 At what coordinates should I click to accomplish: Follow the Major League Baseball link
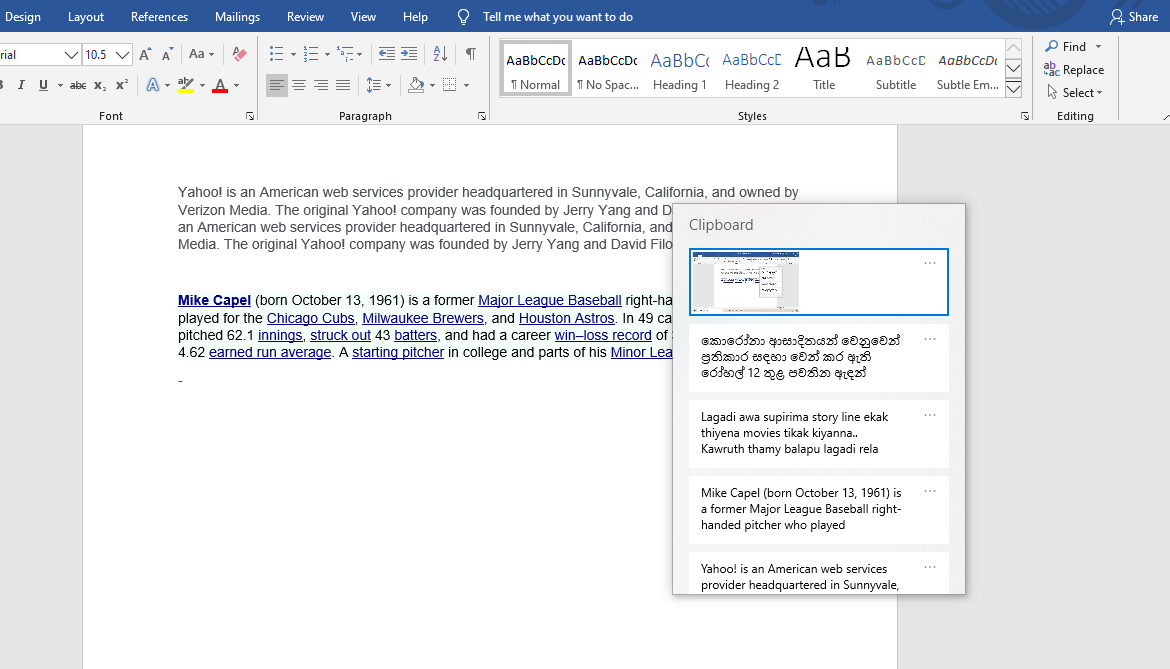[x=549, y=300]
